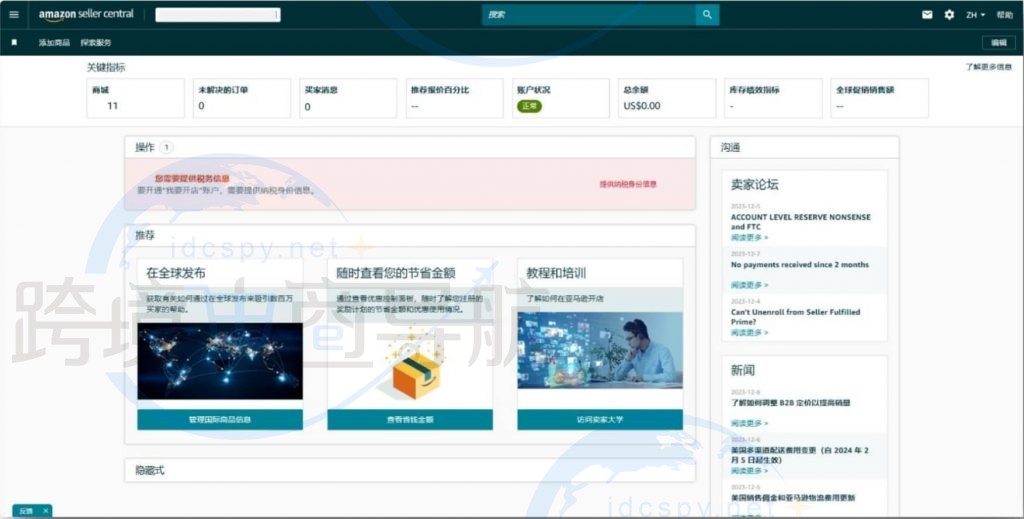Image resolution: width=1024 pixels, height=519 pixels.
Task: Open the settings gear icon
Action: click(949, 14)
